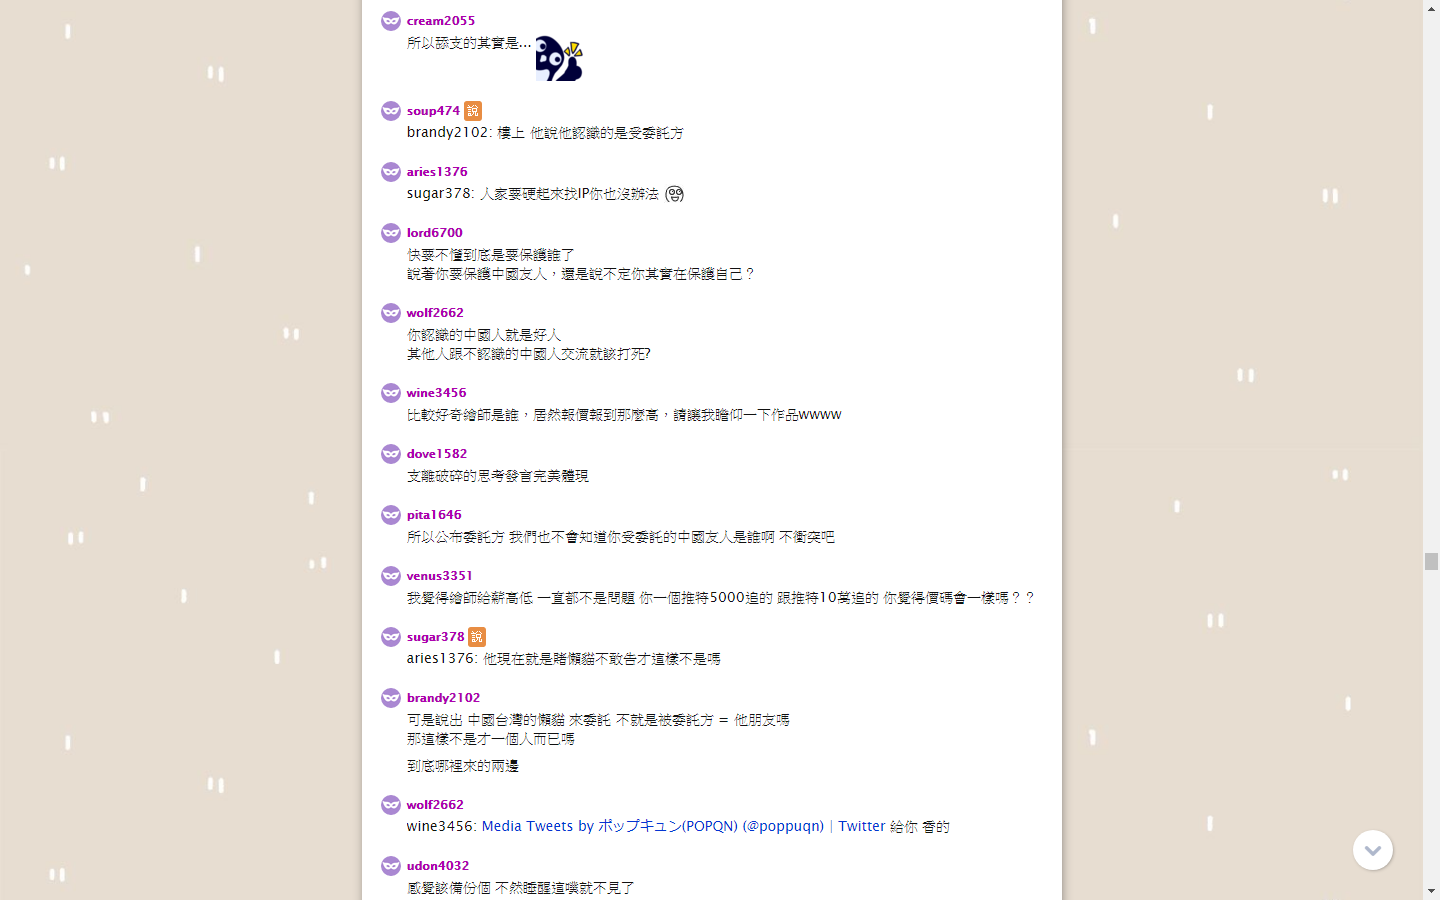Click the penguin sticker in cream2055's reply

(559, 58)
